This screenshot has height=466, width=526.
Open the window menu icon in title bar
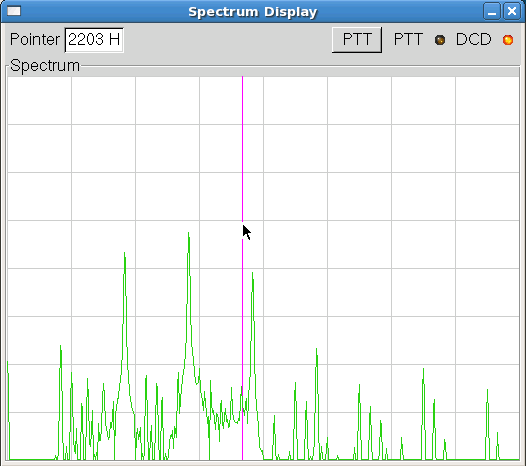point(14,11)
